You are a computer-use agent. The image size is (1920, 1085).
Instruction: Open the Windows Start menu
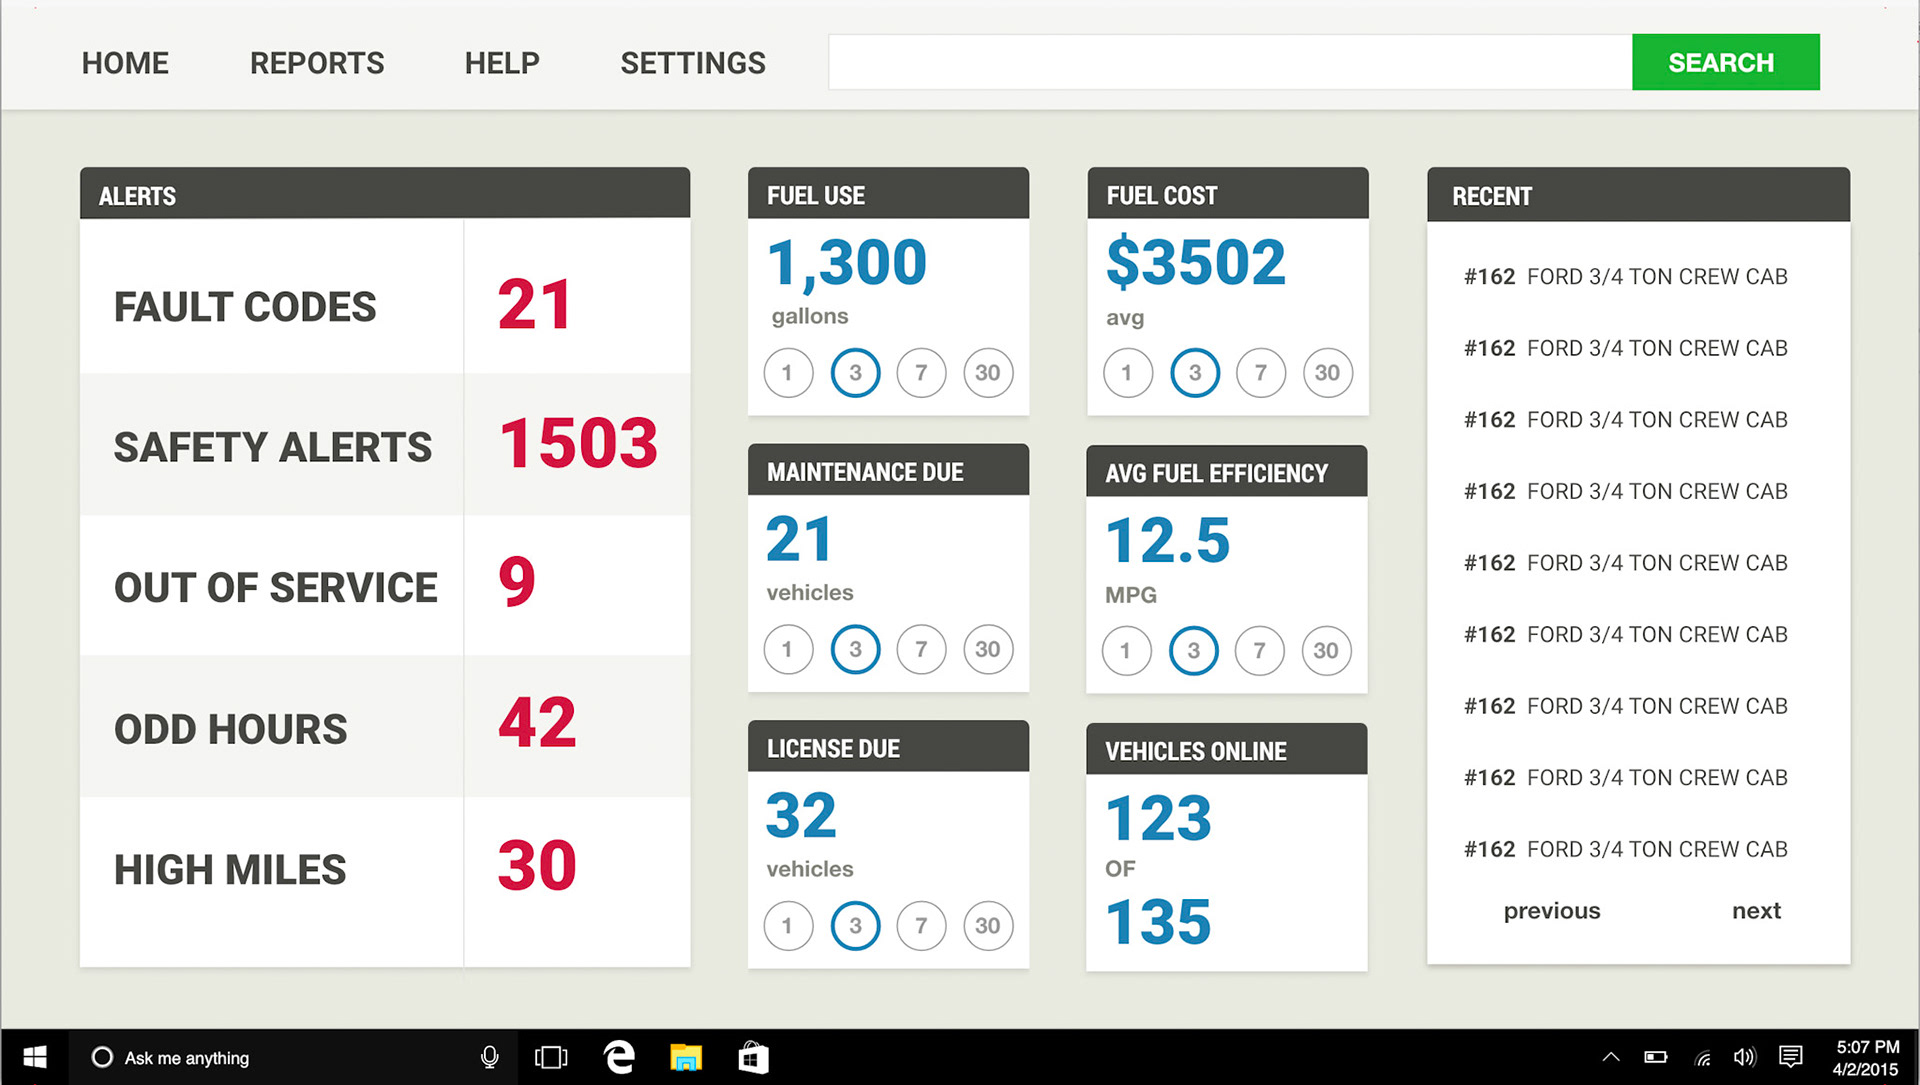point(34,1057)
